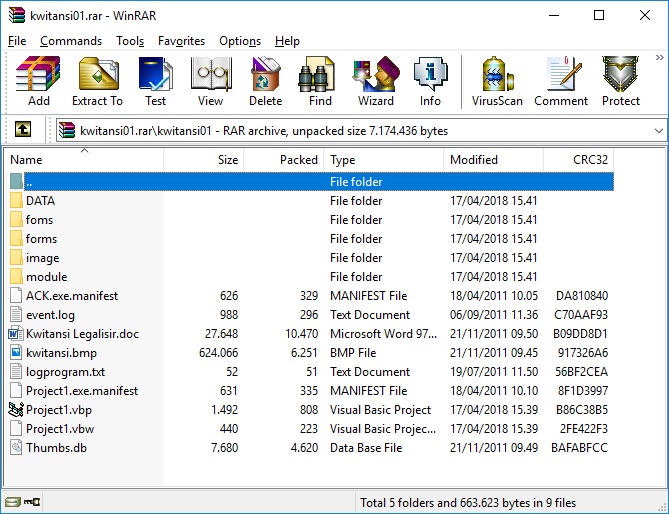
Task: Show archive Info
Action: [x=430, y=81]
